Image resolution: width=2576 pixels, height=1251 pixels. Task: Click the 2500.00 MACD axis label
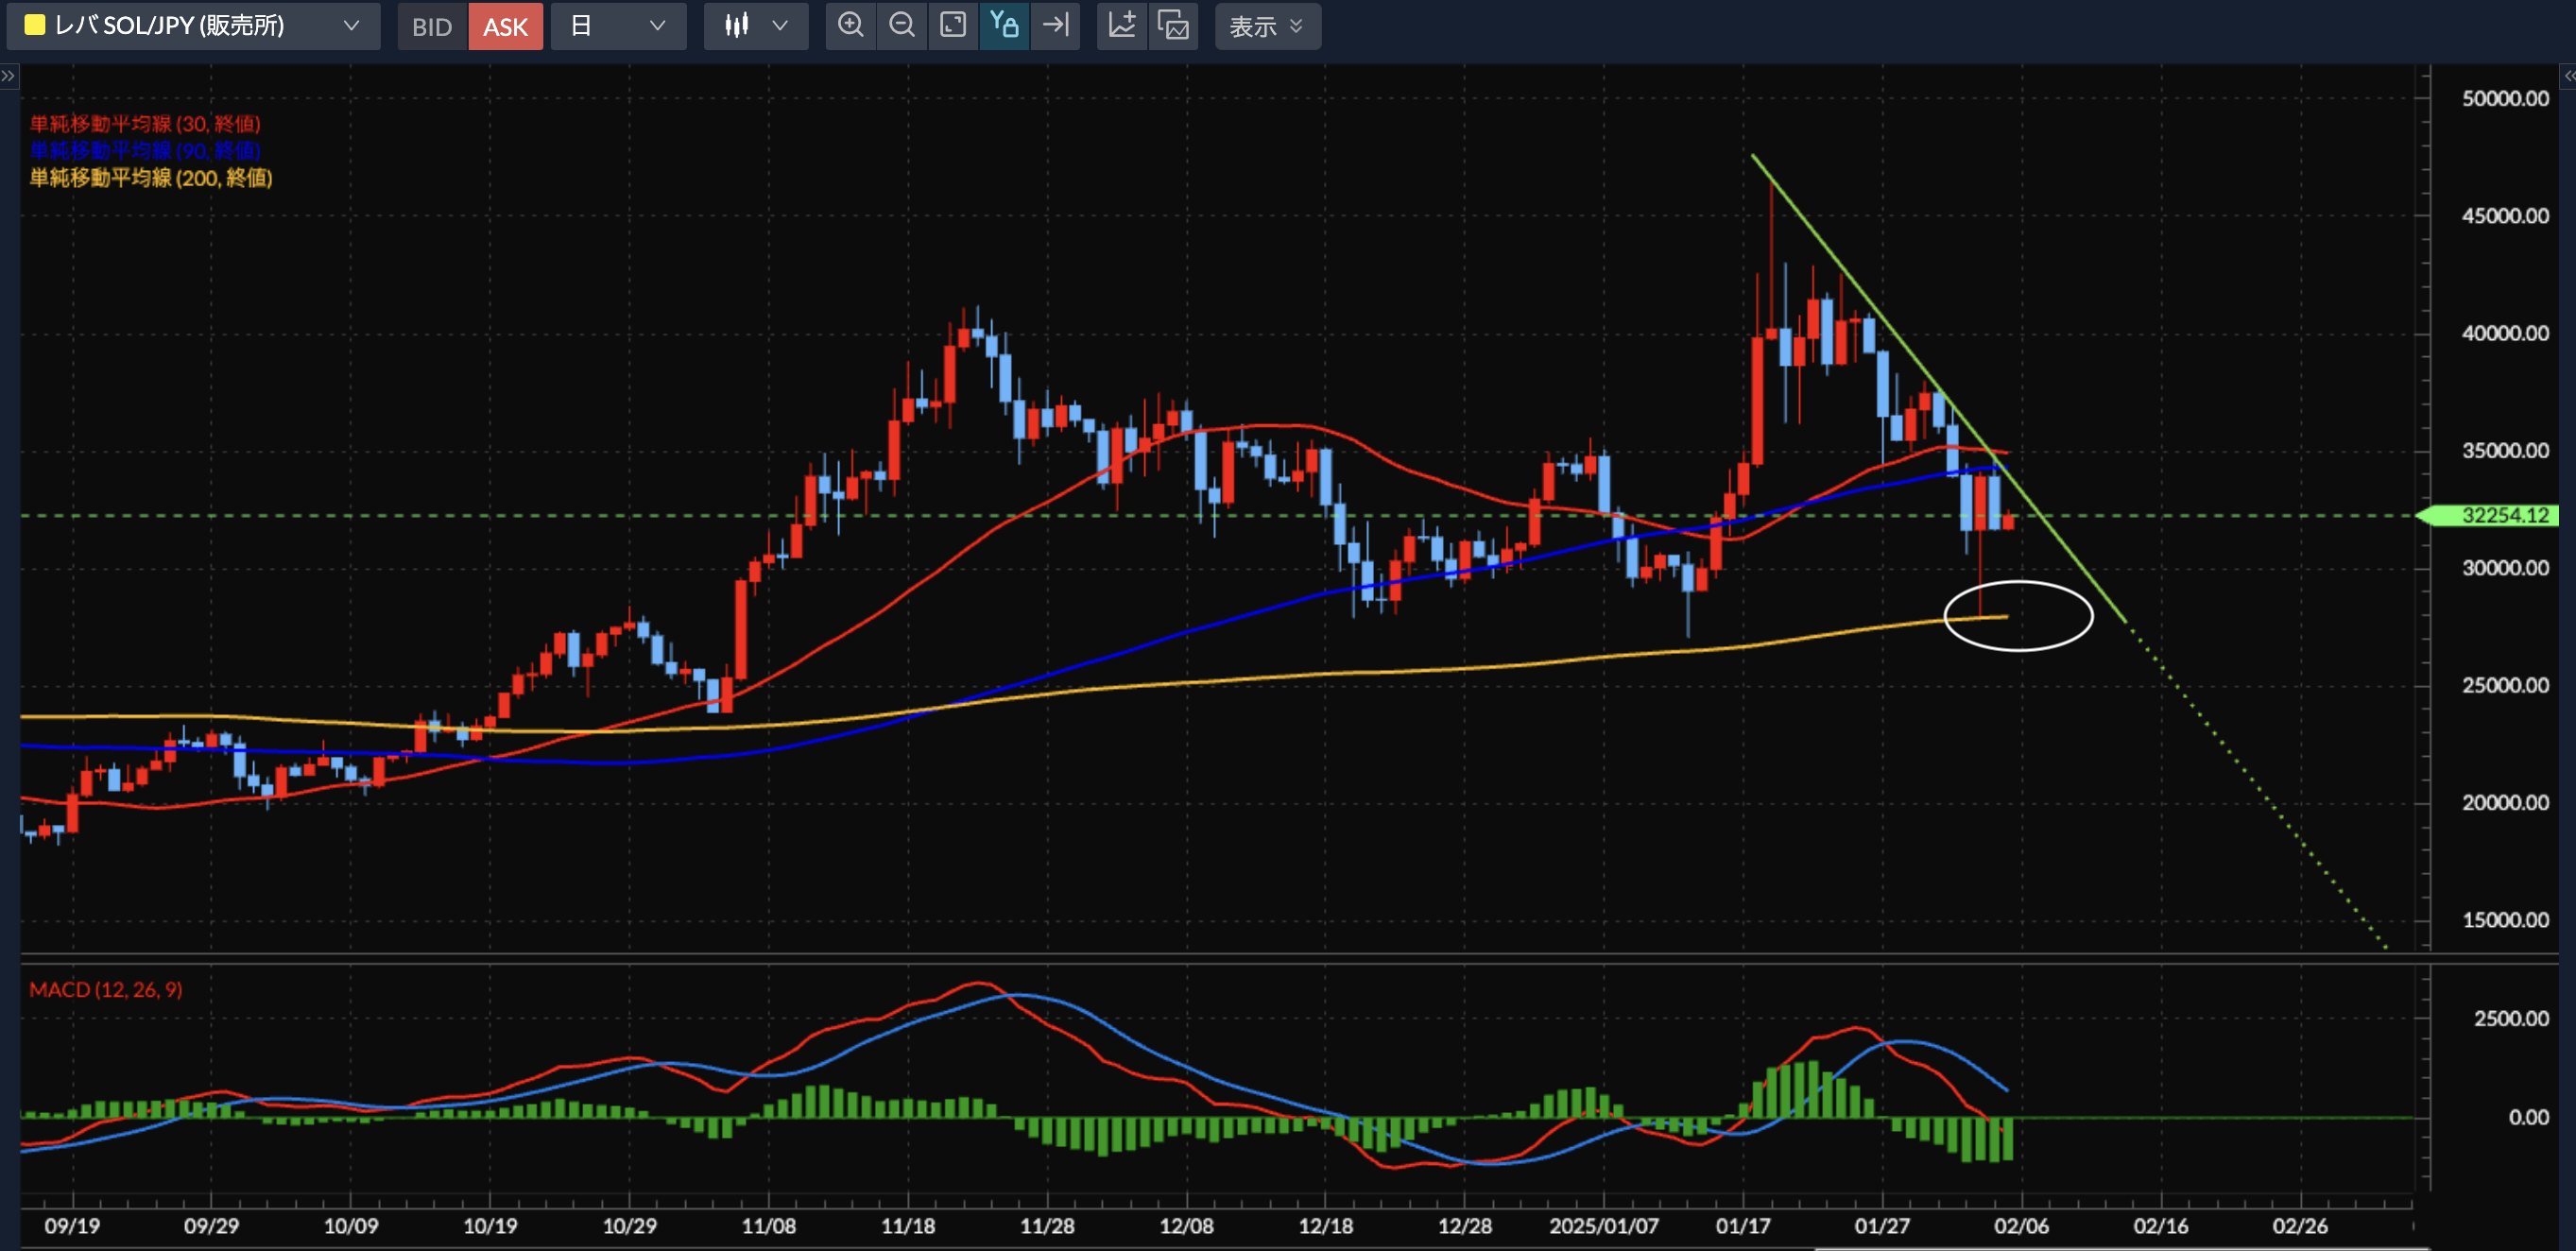pyautogui.click(x=2511, y=1019)
